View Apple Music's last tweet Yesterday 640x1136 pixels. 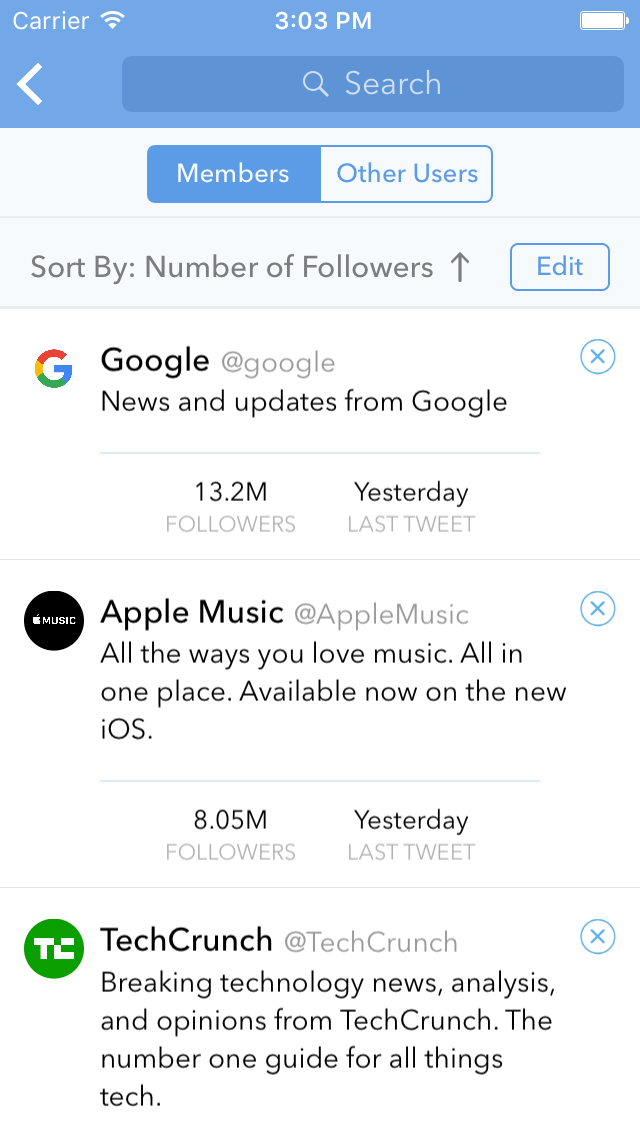click(411, 834)
